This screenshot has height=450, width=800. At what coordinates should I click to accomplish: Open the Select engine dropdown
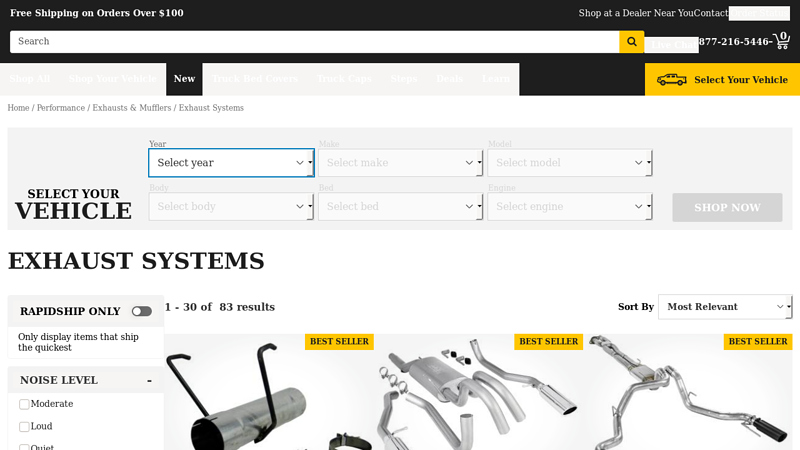[x=570, y=207]
